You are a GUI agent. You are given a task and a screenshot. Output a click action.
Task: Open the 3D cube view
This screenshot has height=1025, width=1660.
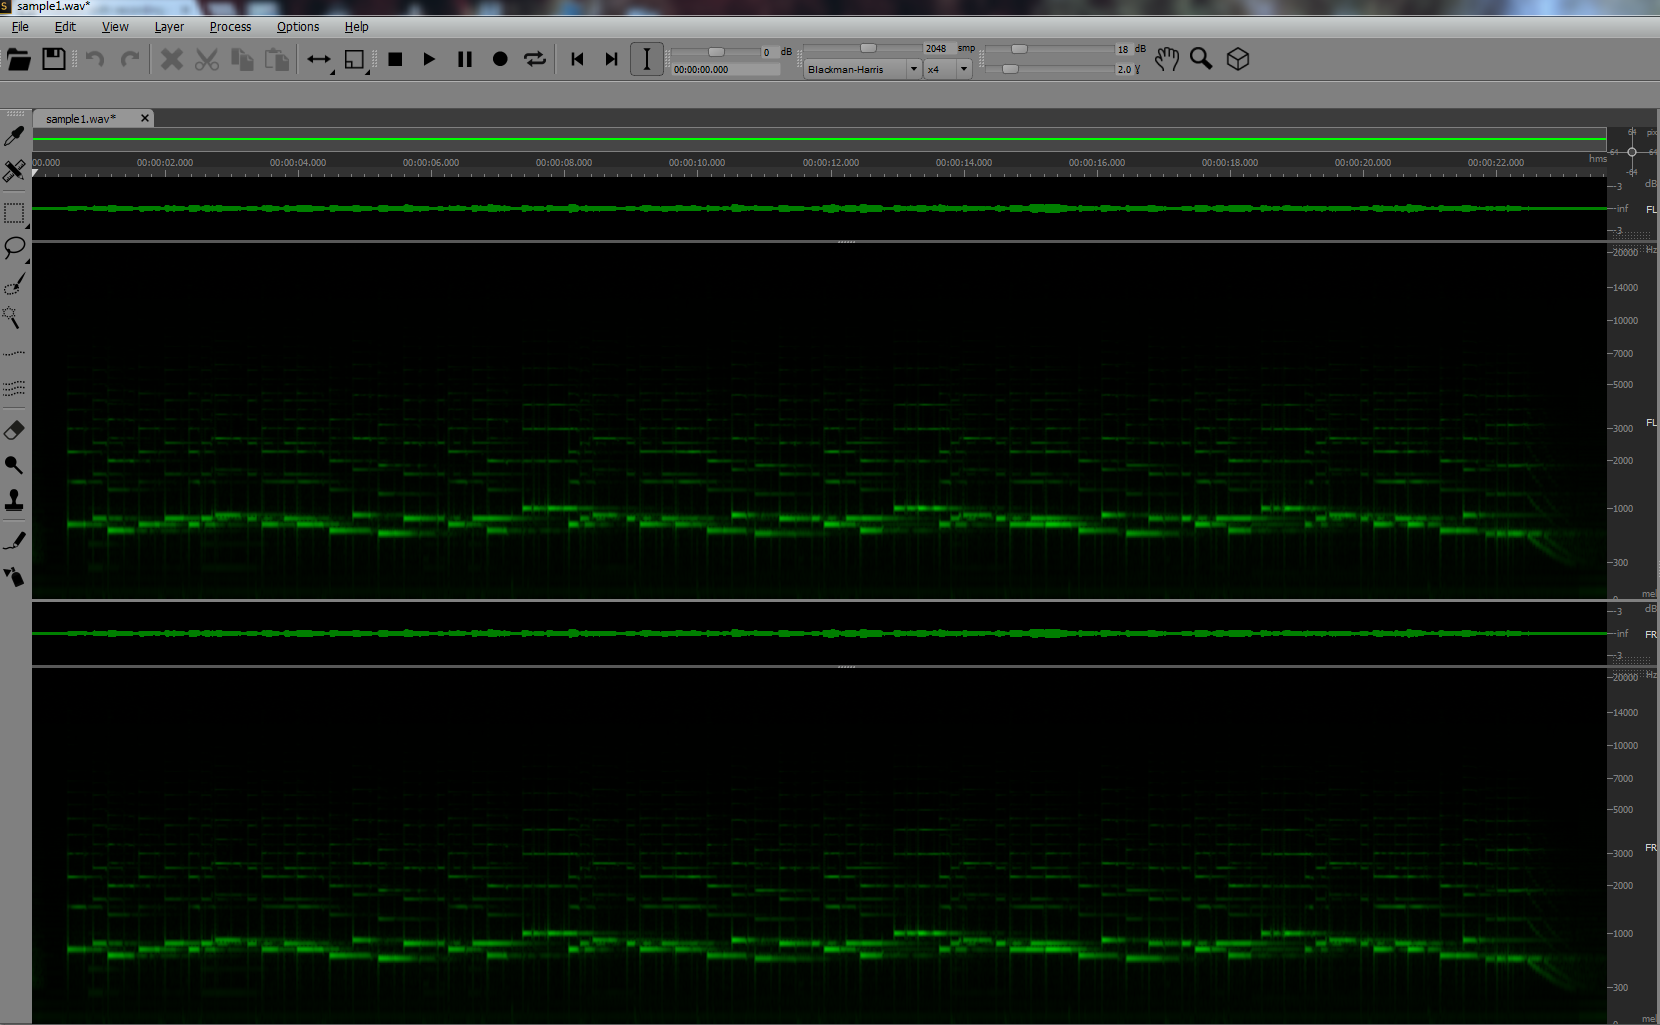click(x=1238, y=60)
